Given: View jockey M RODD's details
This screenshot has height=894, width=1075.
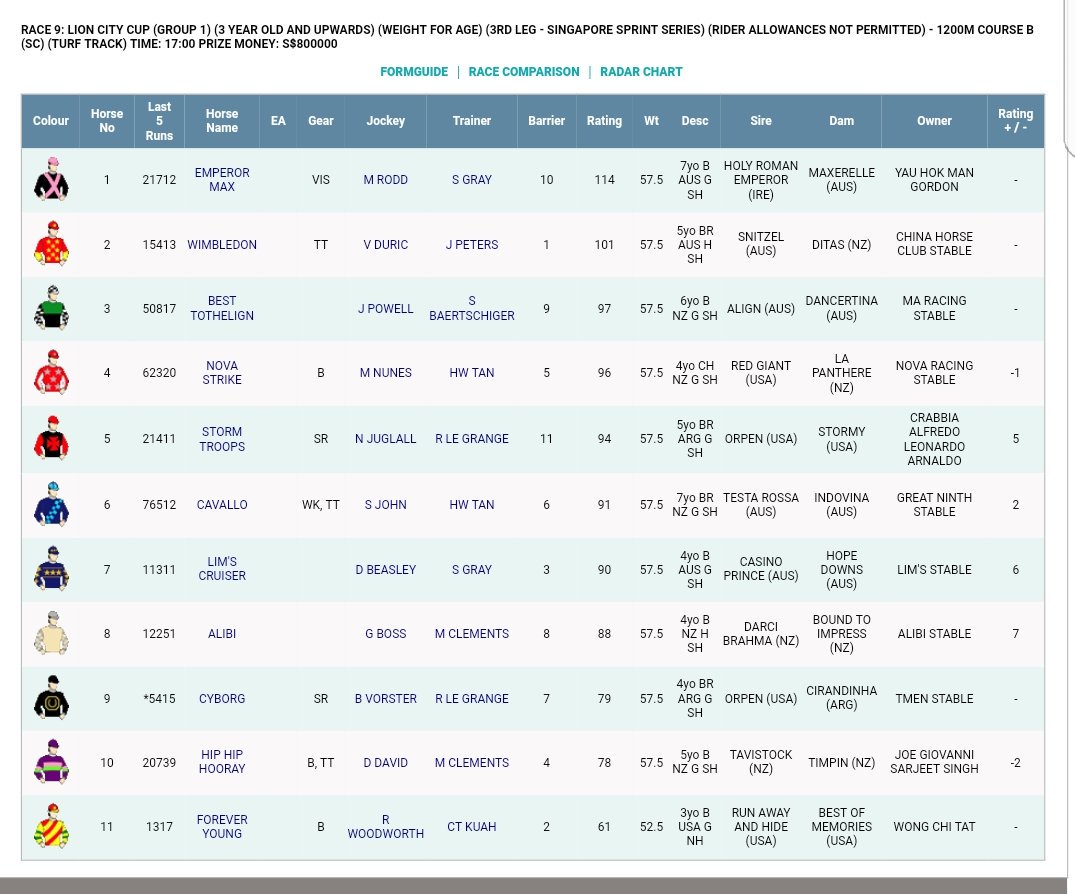Looking at the screenshot, I should click(x=385, y=180).
